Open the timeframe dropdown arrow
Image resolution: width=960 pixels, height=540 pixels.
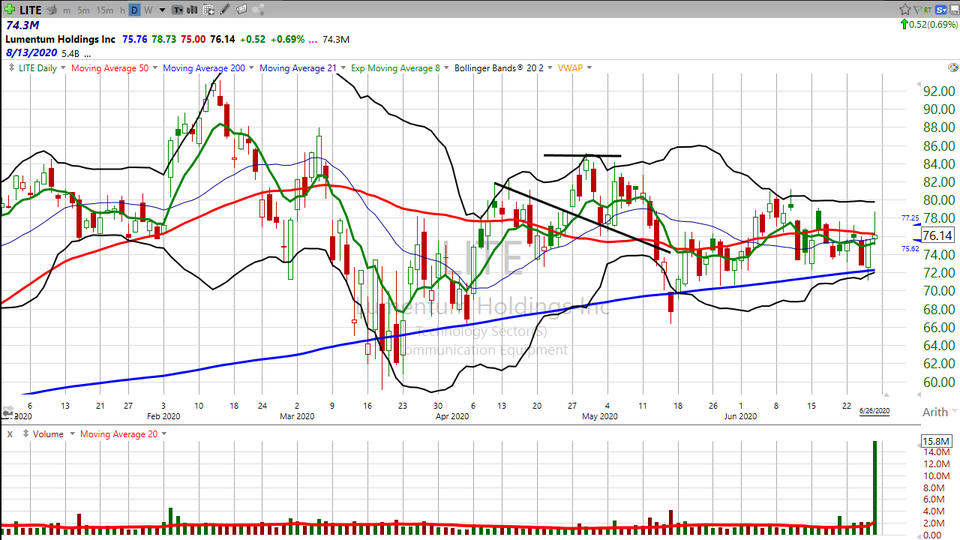coord(162,10)
